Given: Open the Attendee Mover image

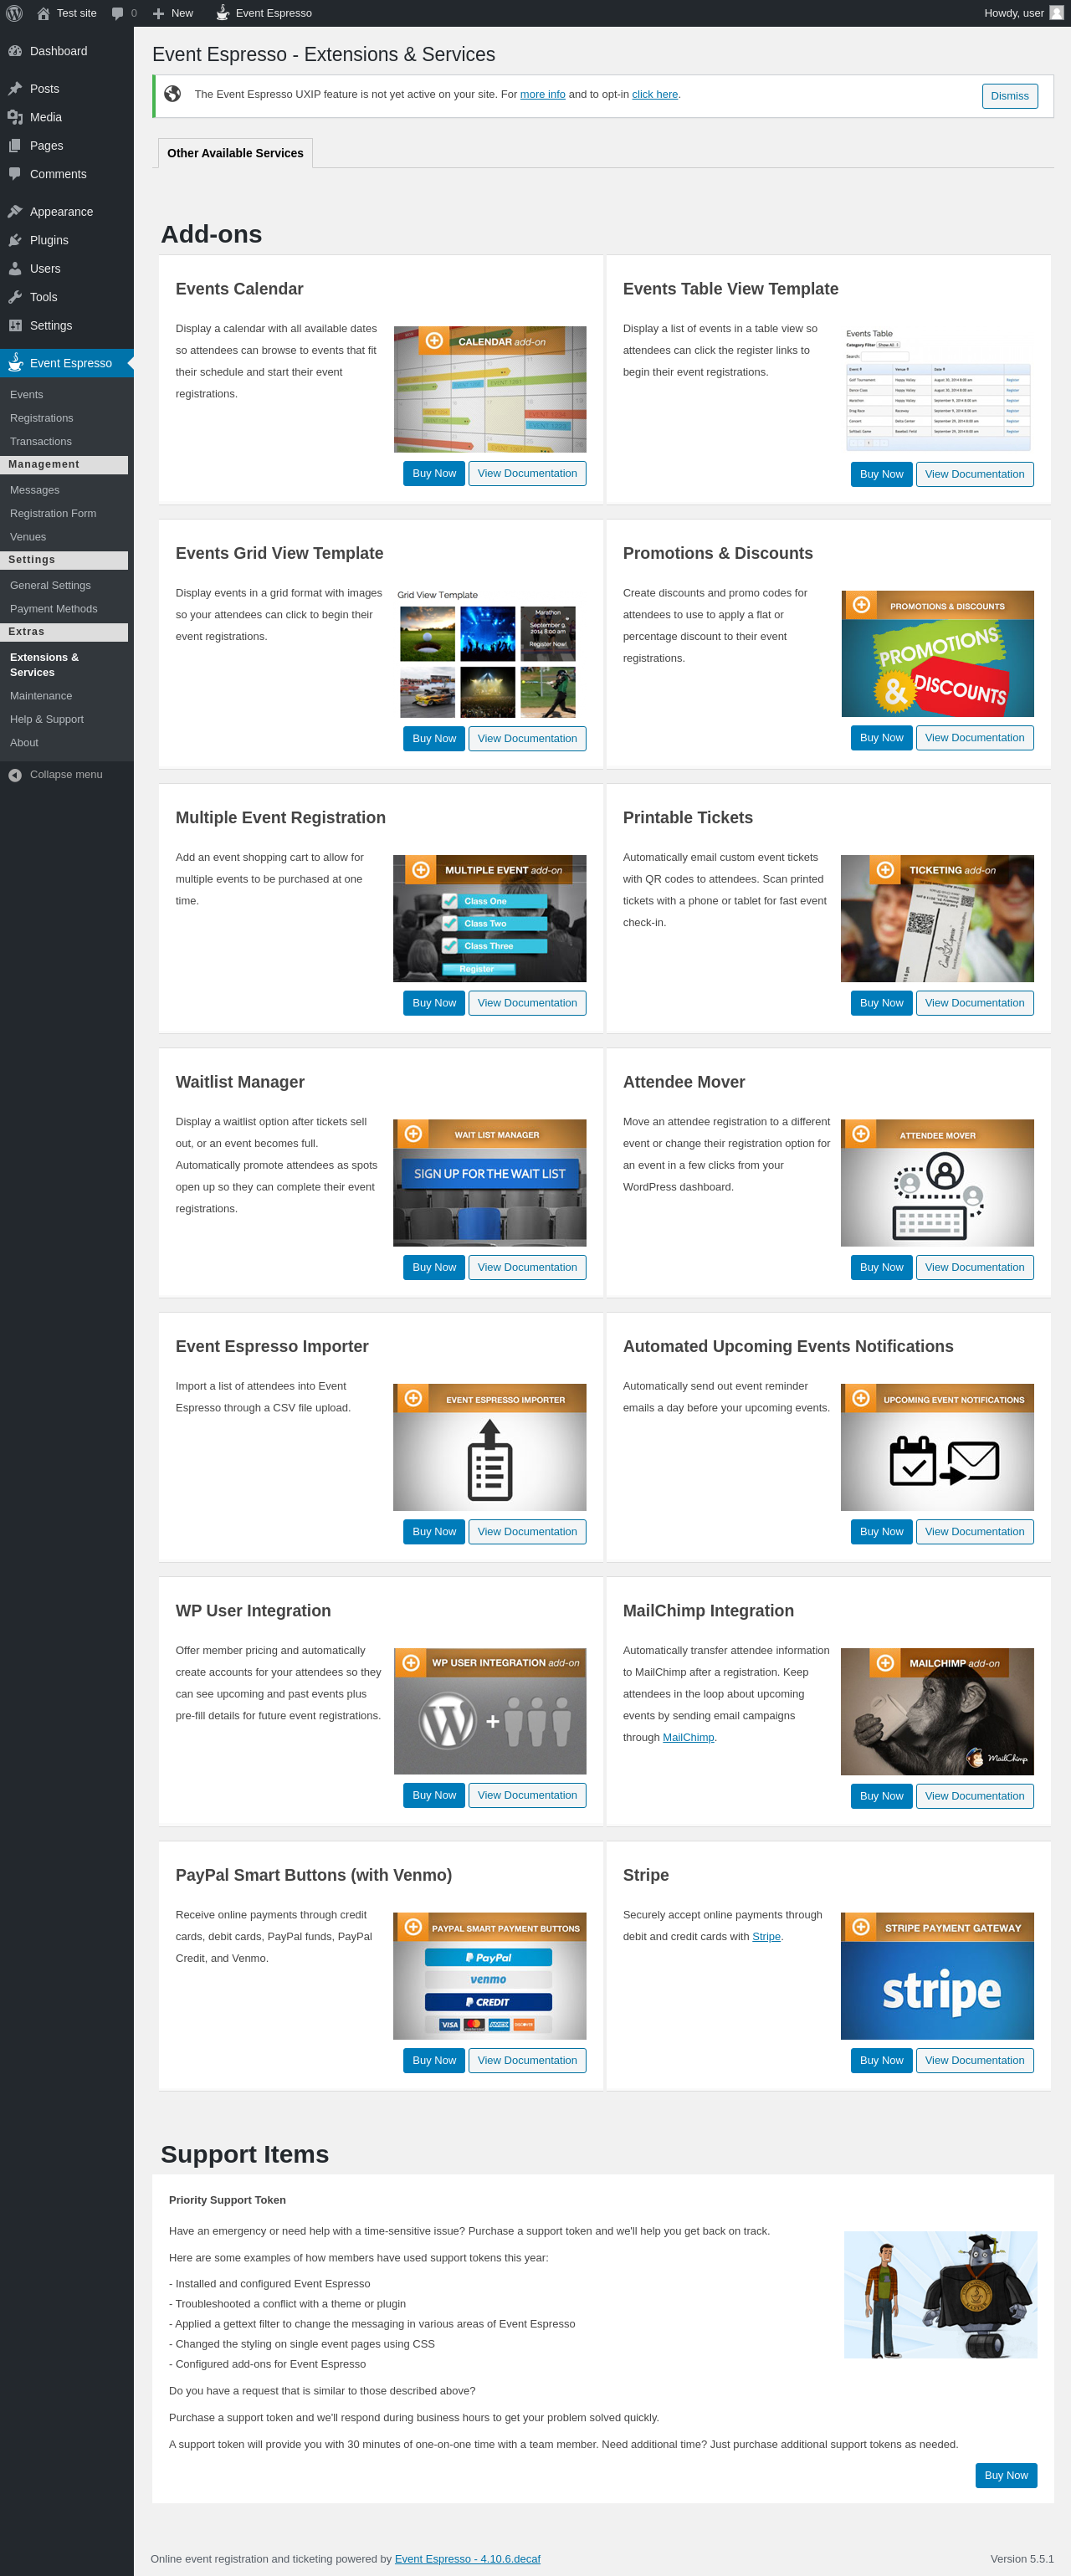Looking at the screenshot, I should point(937,1183).
